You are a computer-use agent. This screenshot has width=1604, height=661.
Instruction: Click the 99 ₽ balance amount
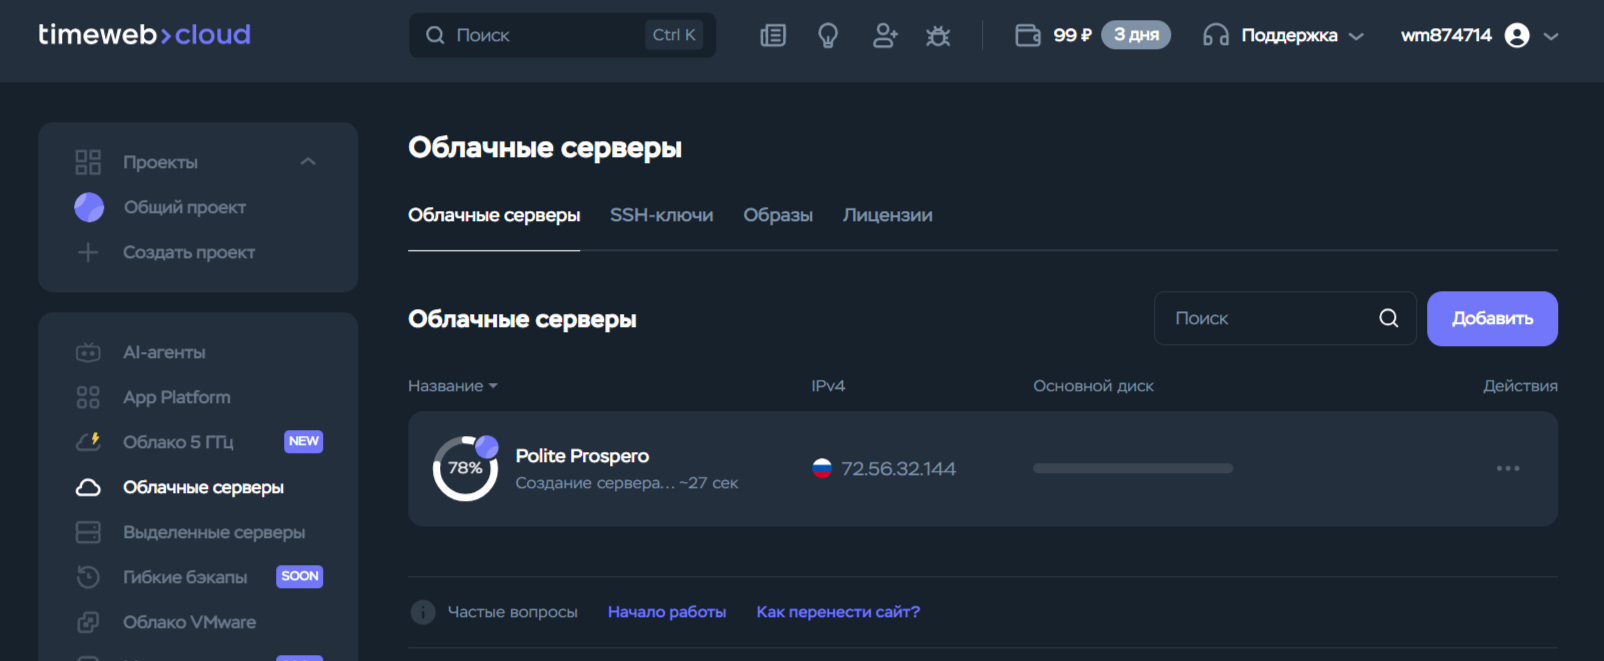point(1072,35)
